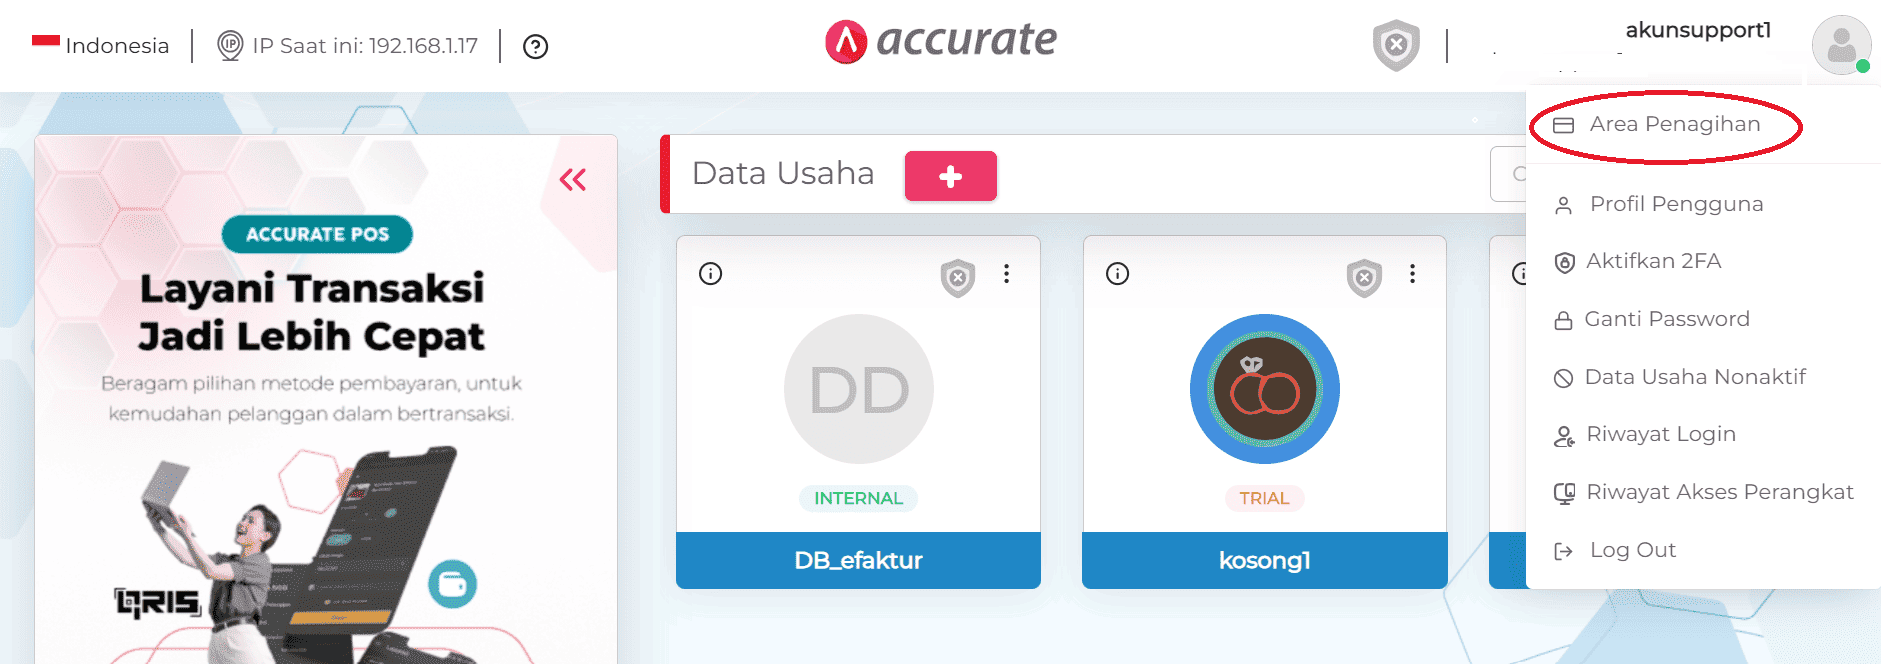The image size is (1881, 664).
Task: Select Ganti Password menu entry
Action: point(1666,319)
